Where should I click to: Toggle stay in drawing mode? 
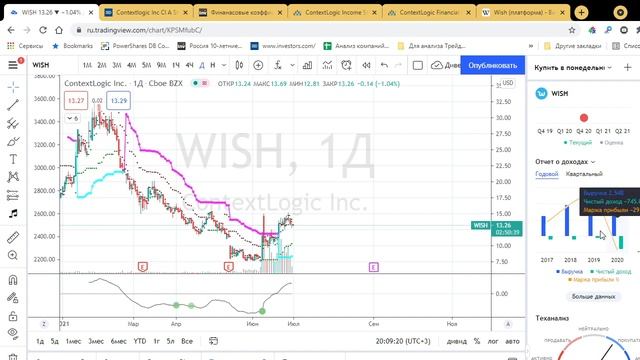[x=13, y=298]
